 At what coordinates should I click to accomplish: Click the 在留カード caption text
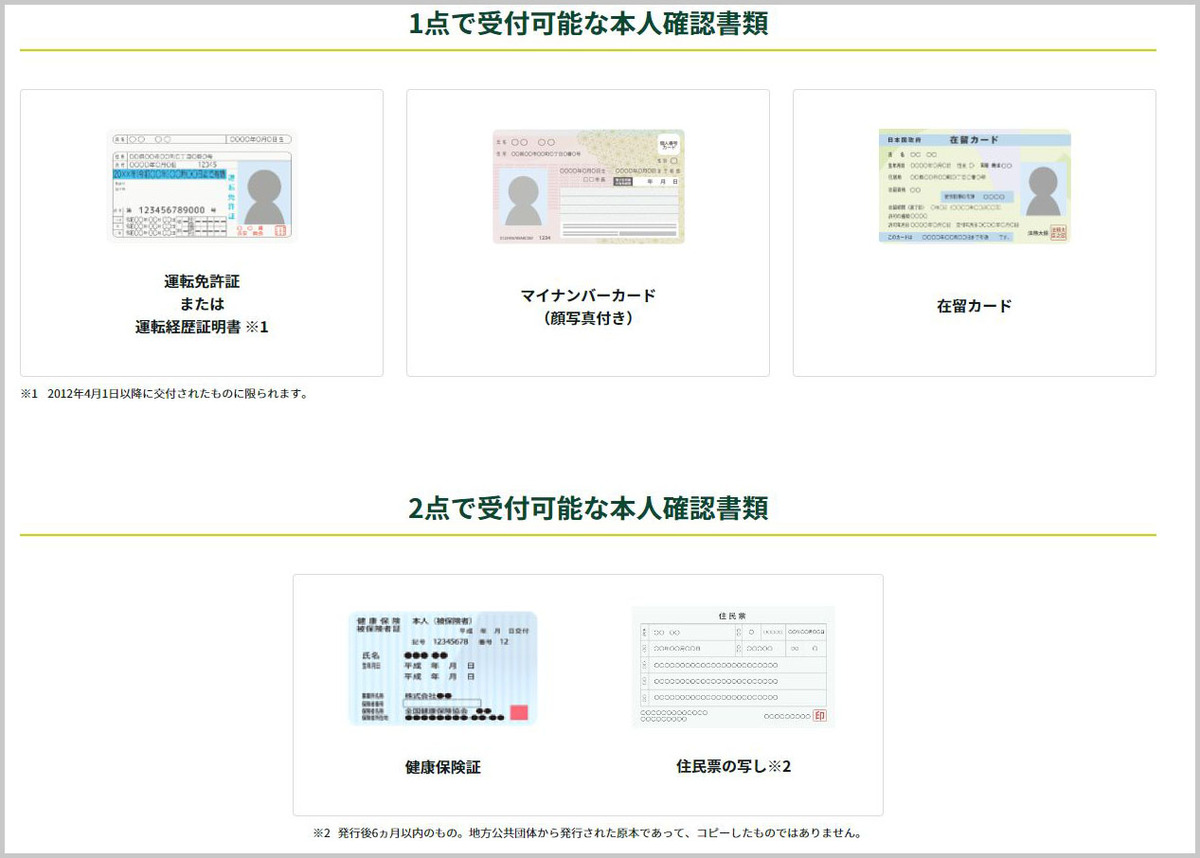click(974, 306)
